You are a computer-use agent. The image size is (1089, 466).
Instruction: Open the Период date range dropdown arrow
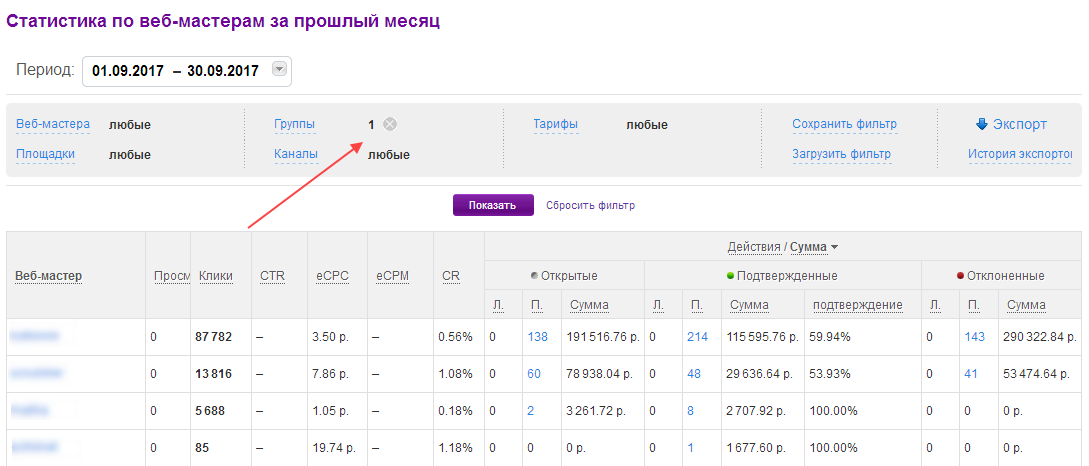tap(279, 70)
